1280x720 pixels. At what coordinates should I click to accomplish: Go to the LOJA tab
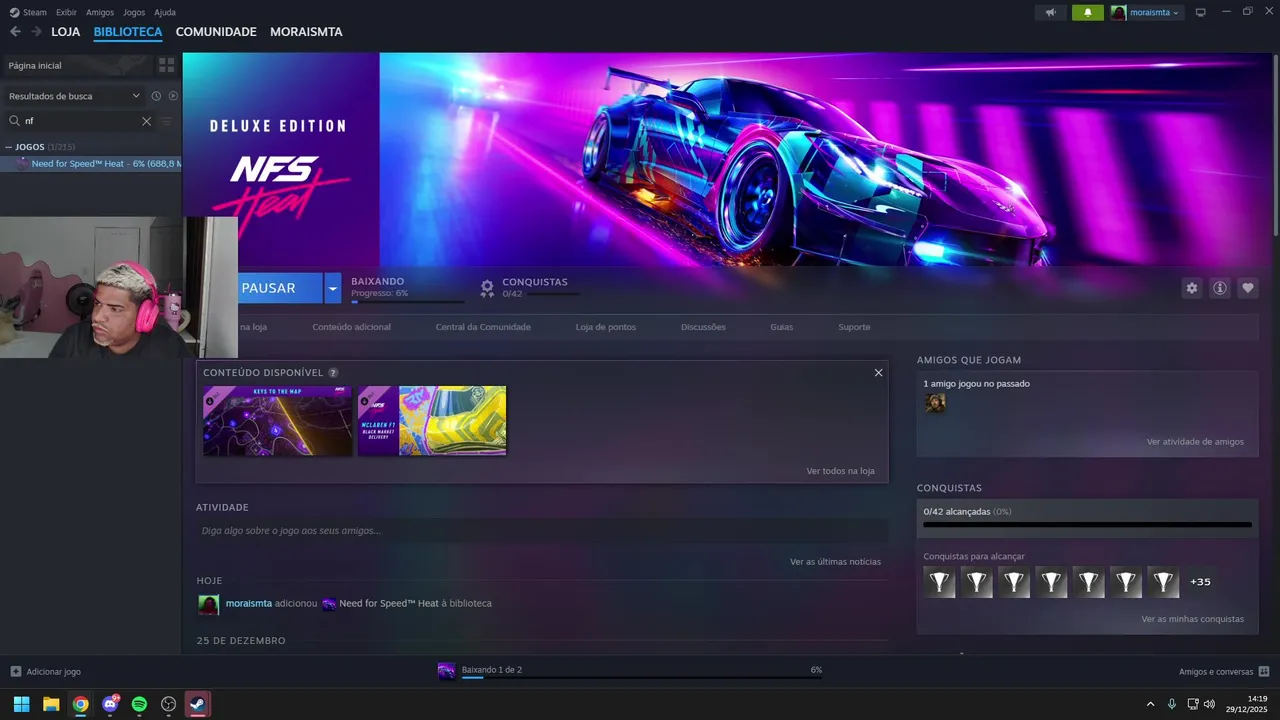[x=65, y=32]
